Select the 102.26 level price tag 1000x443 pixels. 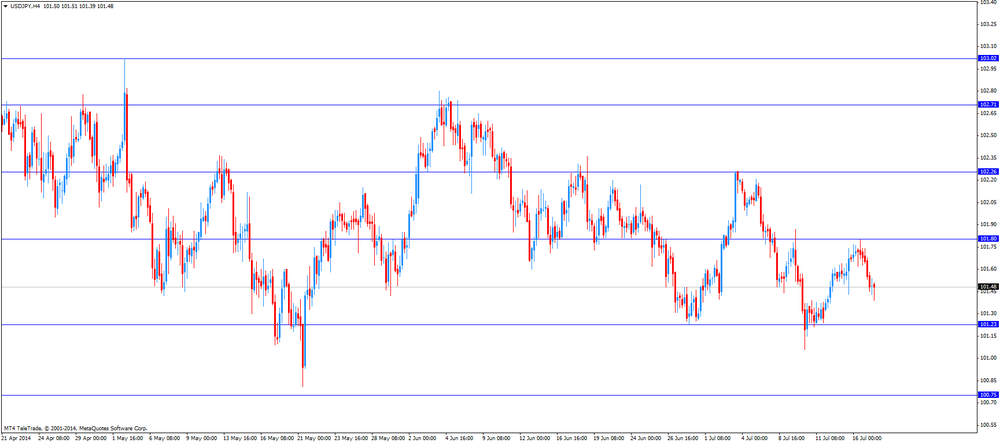pyautogui.click(x=988, y=171)
